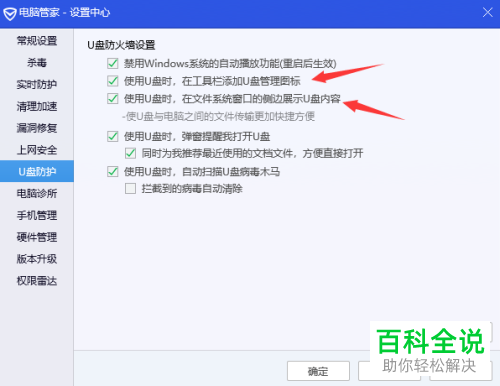
Task: Uncheck 自动扫描U盘病毒木马 option
Action: 113,172
